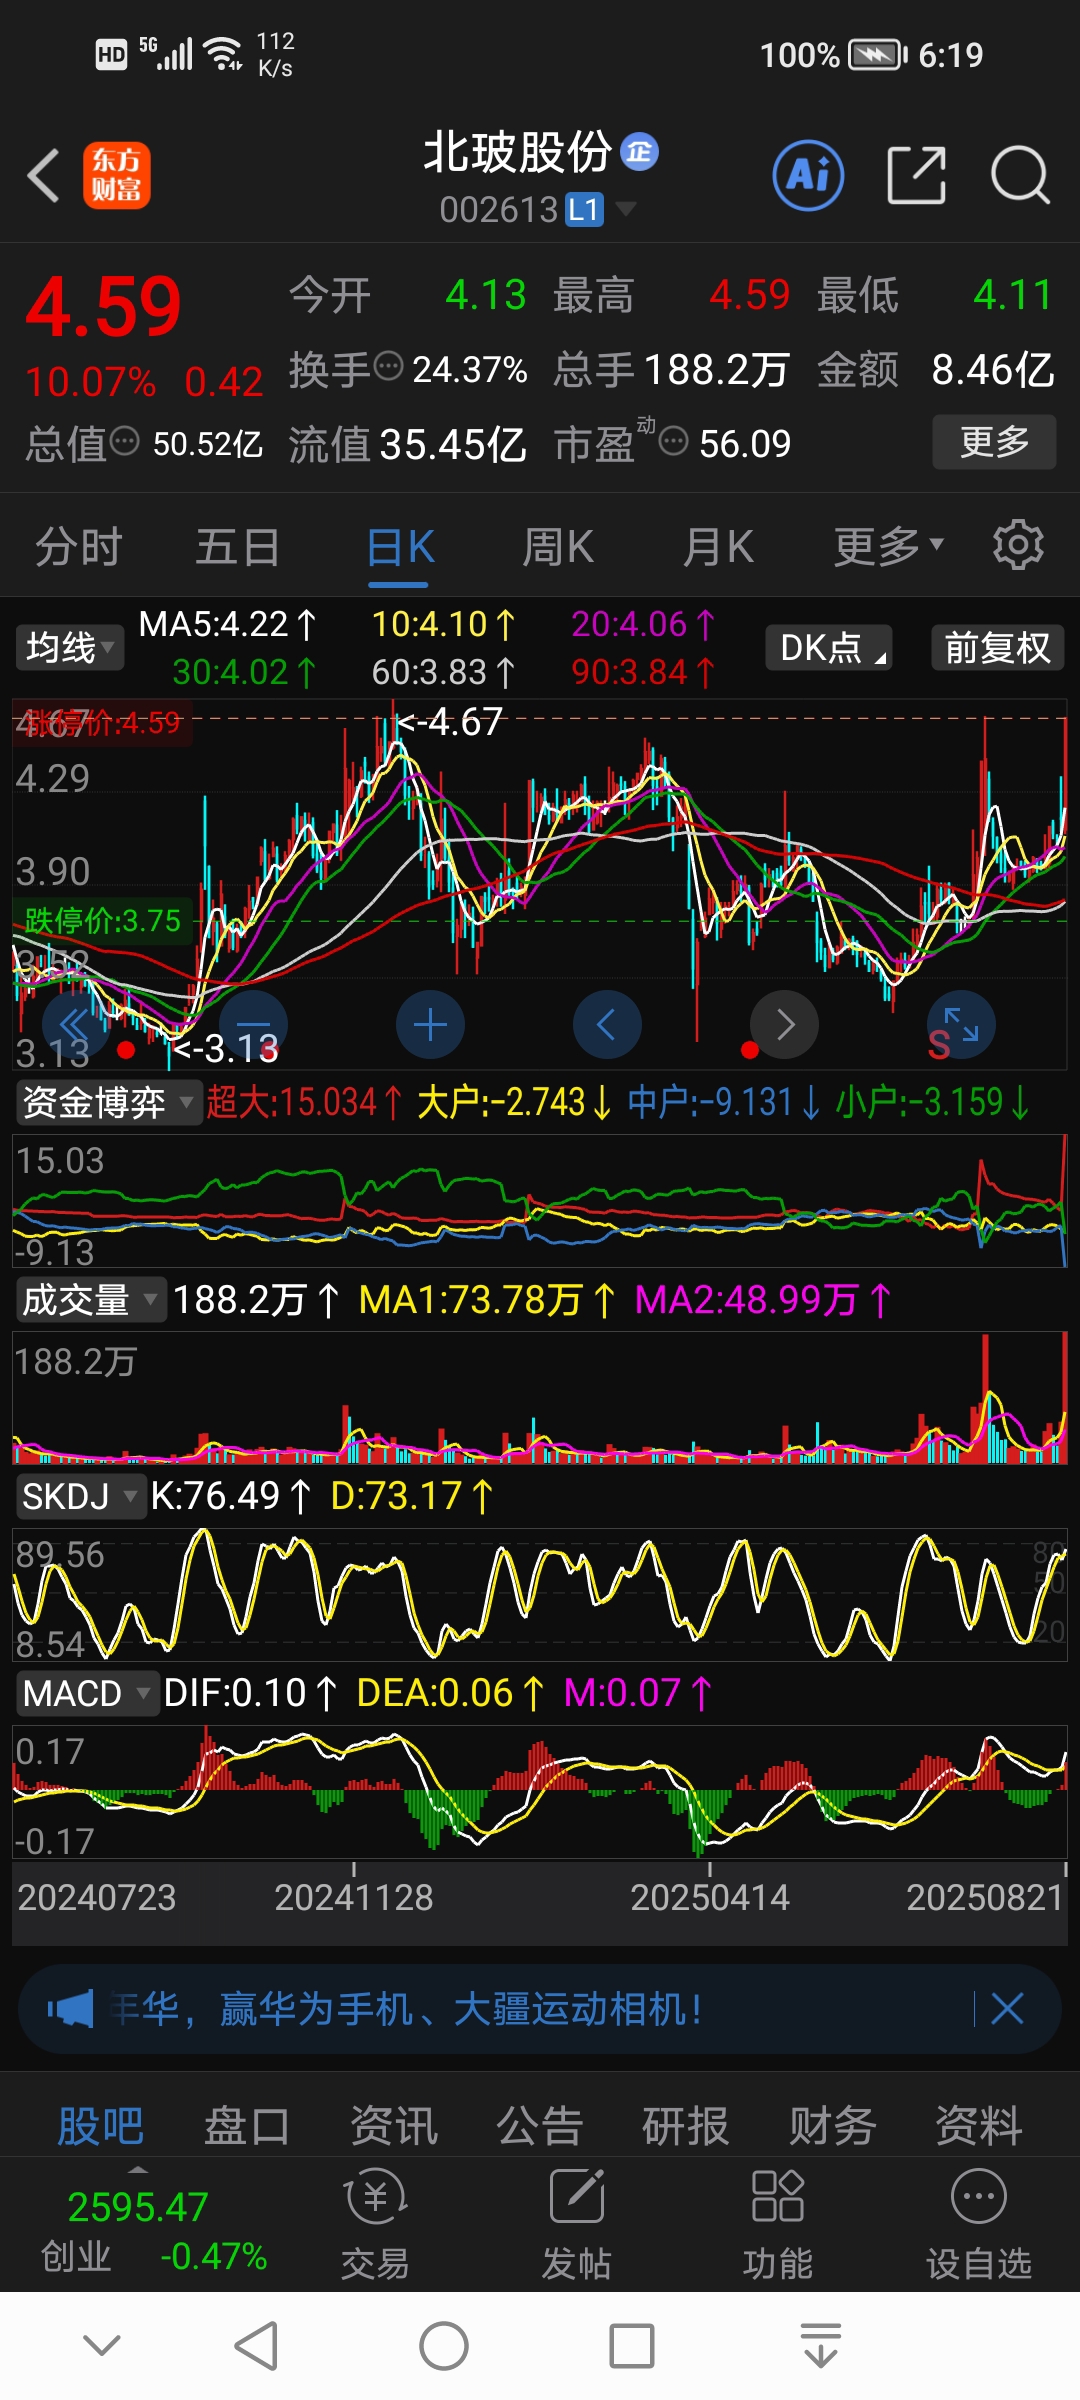Screen dimensions: 1080x2400
Task: Tap 更多 button for more quote data
Action: tap(994, 441)
